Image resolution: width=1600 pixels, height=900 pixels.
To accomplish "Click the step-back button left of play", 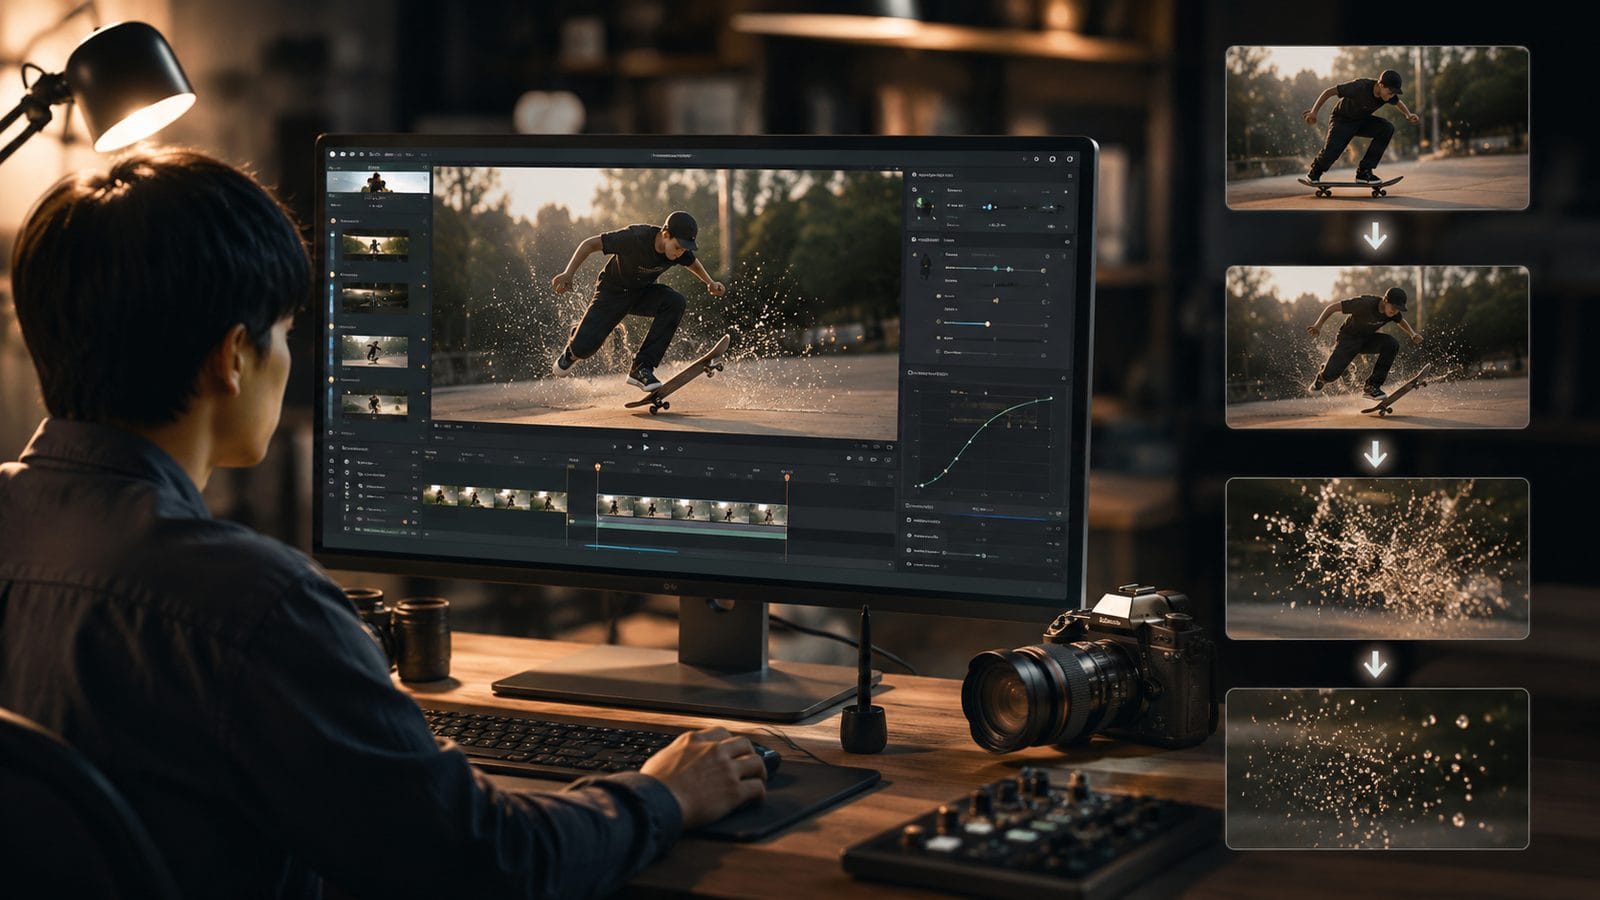I will [629, 446].
